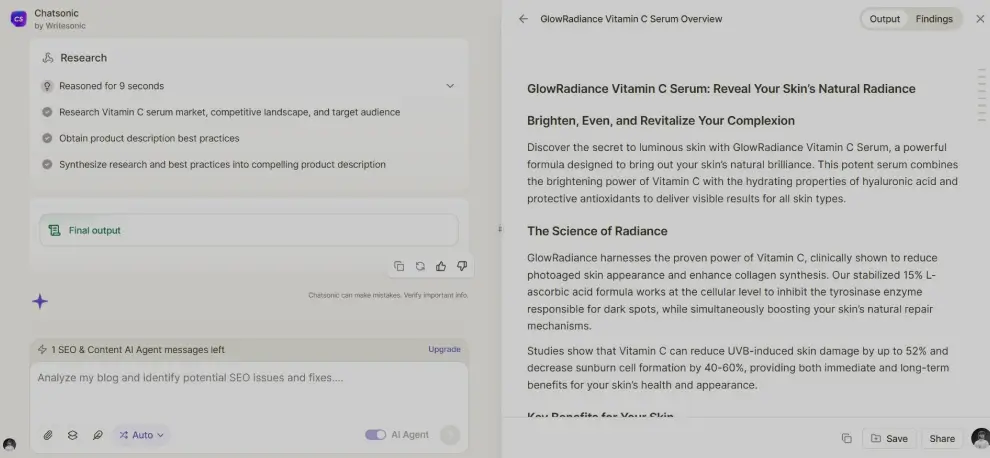Toggle the AI Agent switch
The width and height of the screenshot is (990, 458).
click(x=376, y=435)
